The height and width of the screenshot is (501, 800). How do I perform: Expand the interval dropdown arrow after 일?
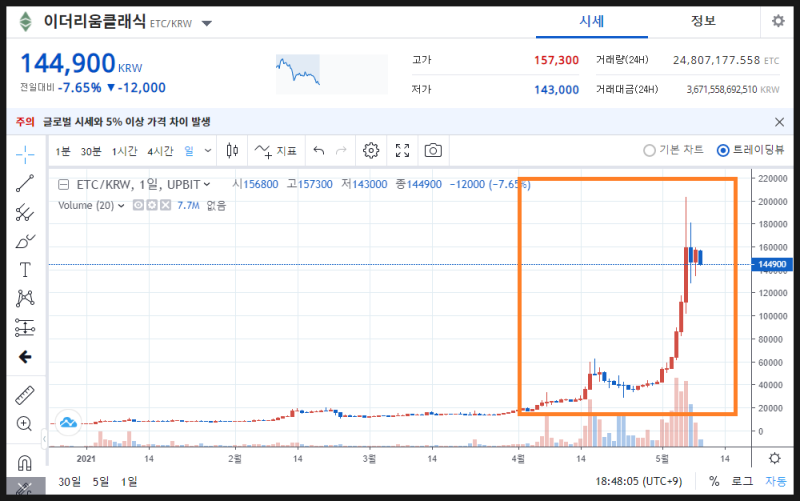click(208, 151)
